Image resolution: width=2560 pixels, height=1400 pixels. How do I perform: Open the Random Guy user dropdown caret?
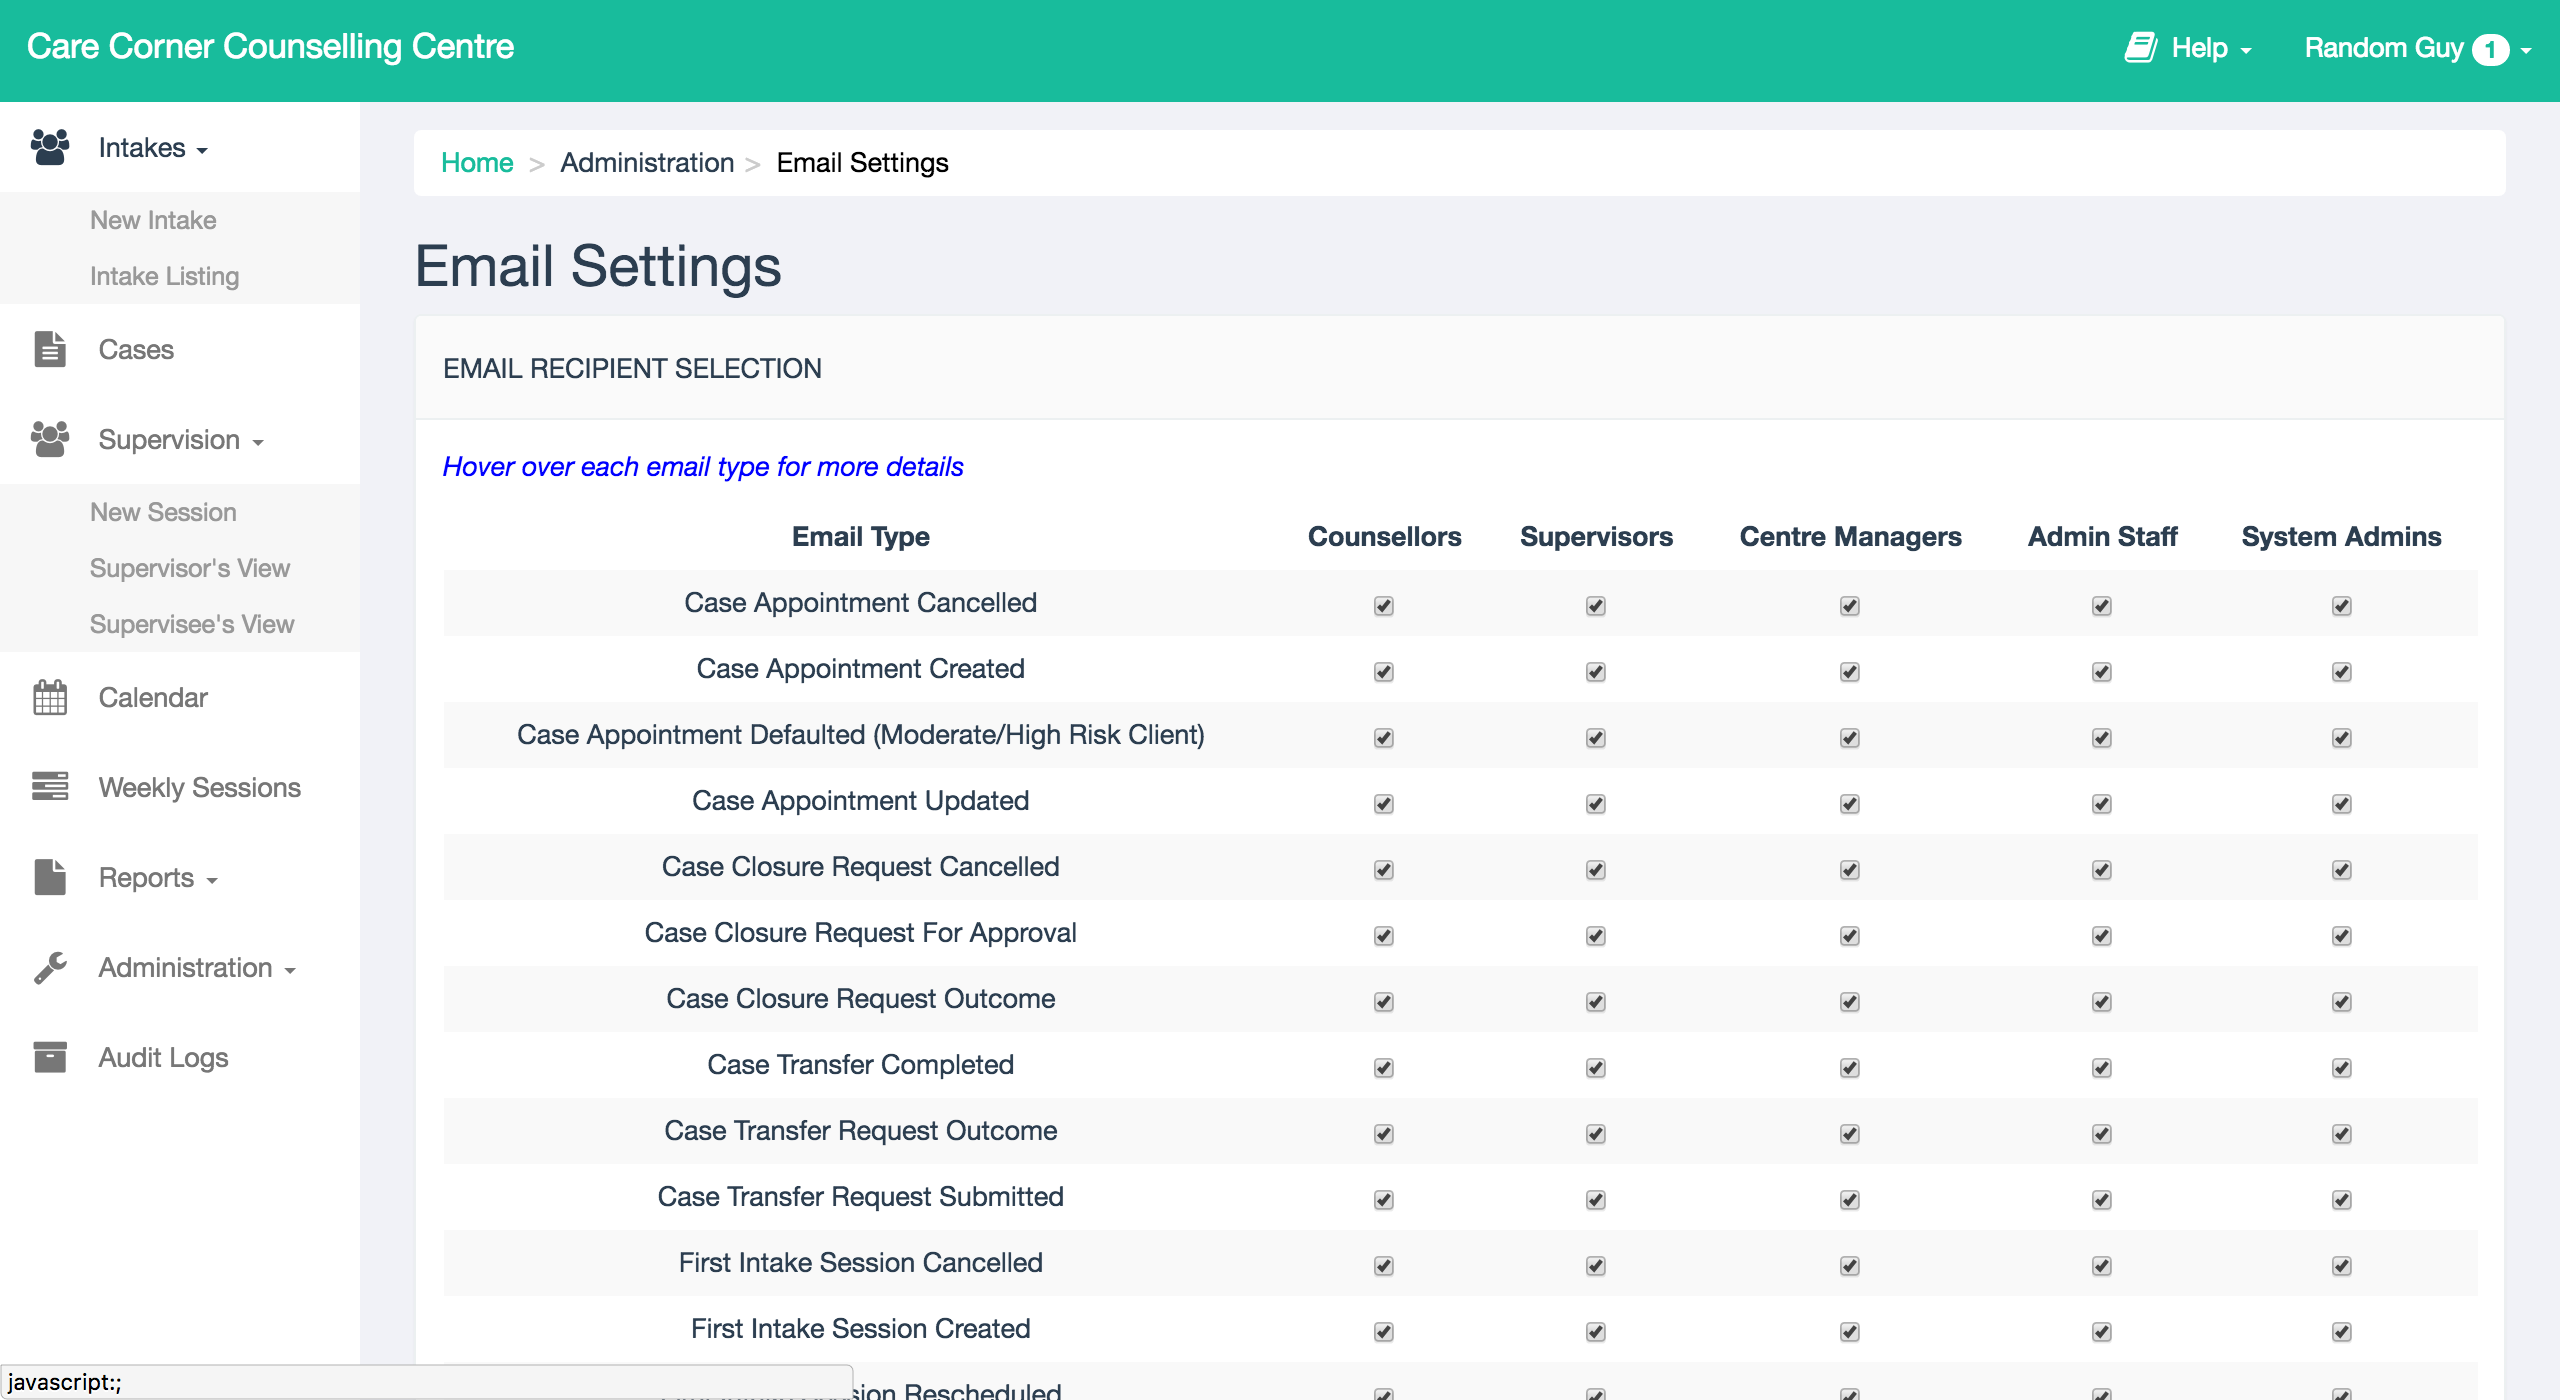pos(2526,50)
